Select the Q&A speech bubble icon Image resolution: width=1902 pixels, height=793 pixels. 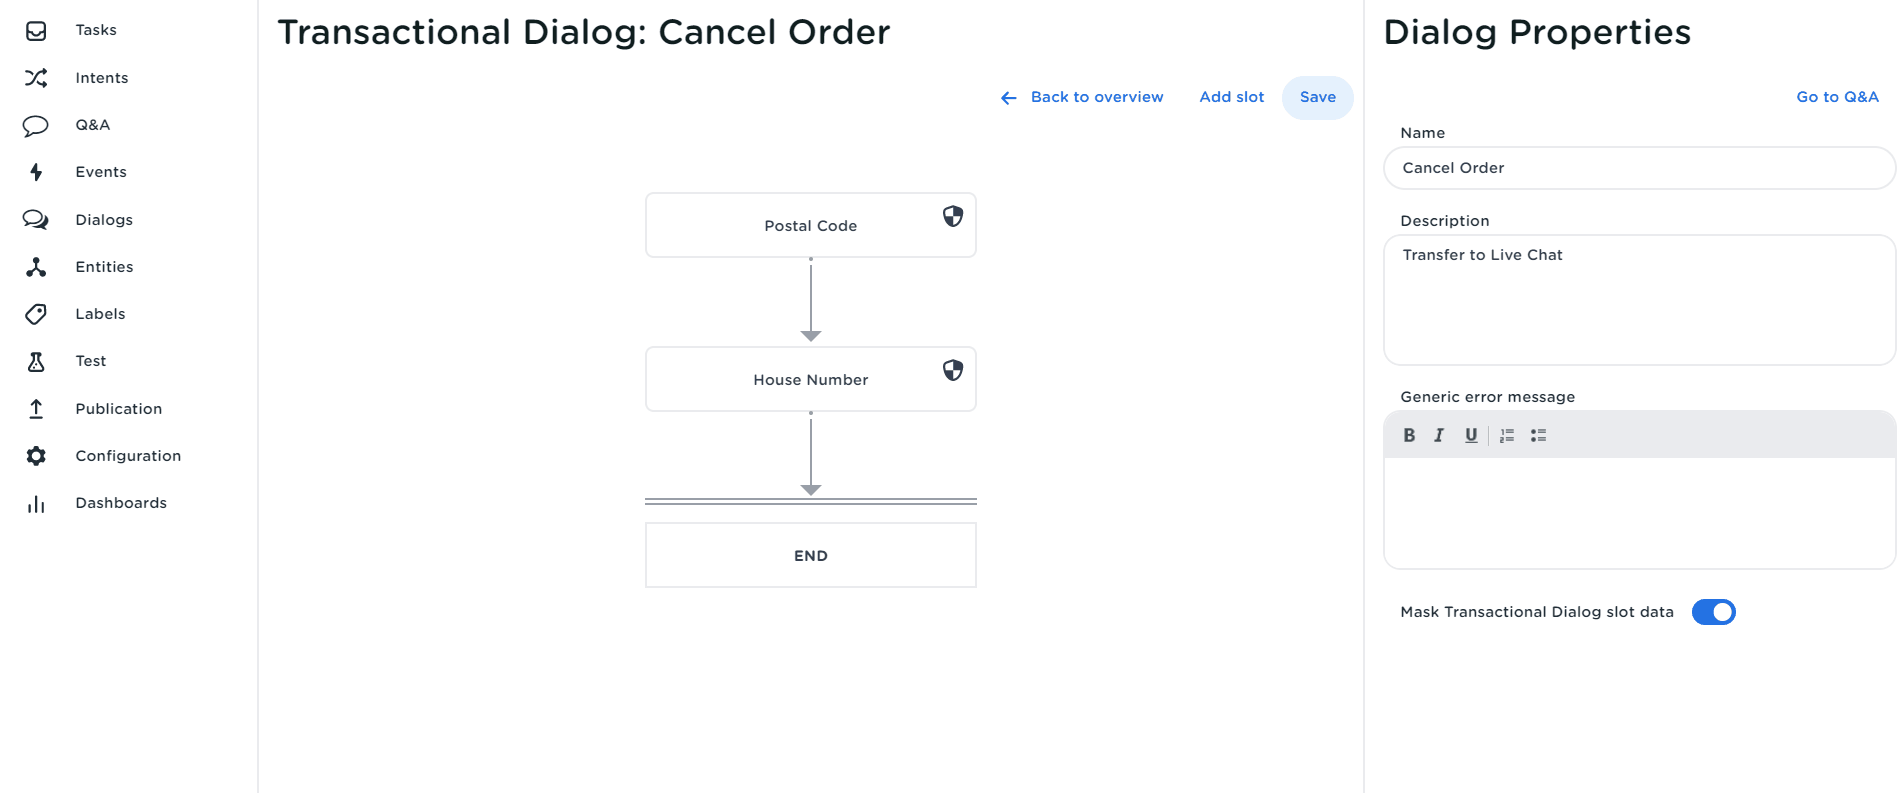click(x=36, y=124)
